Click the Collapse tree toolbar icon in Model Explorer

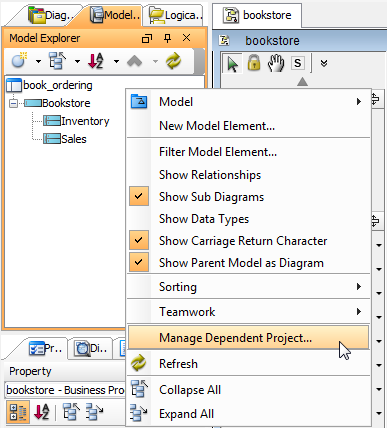pos(57,61)
